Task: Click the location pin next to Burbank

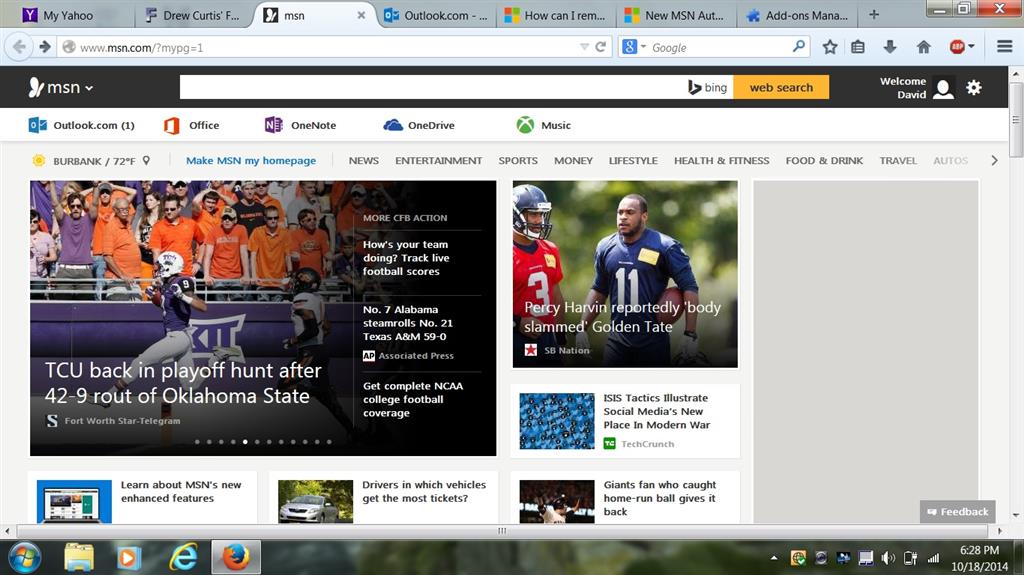Action: [146, 160]
